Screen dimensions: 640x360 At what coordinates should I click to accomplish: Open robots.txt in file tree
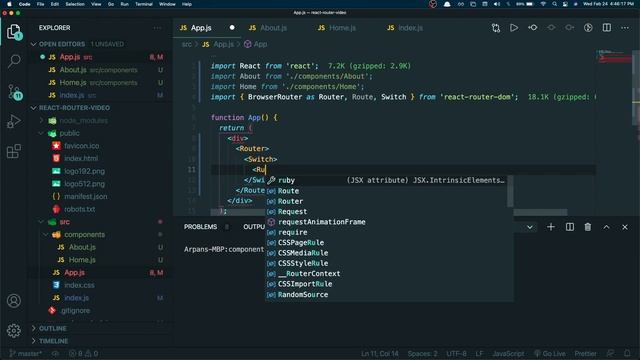point(79,209)
